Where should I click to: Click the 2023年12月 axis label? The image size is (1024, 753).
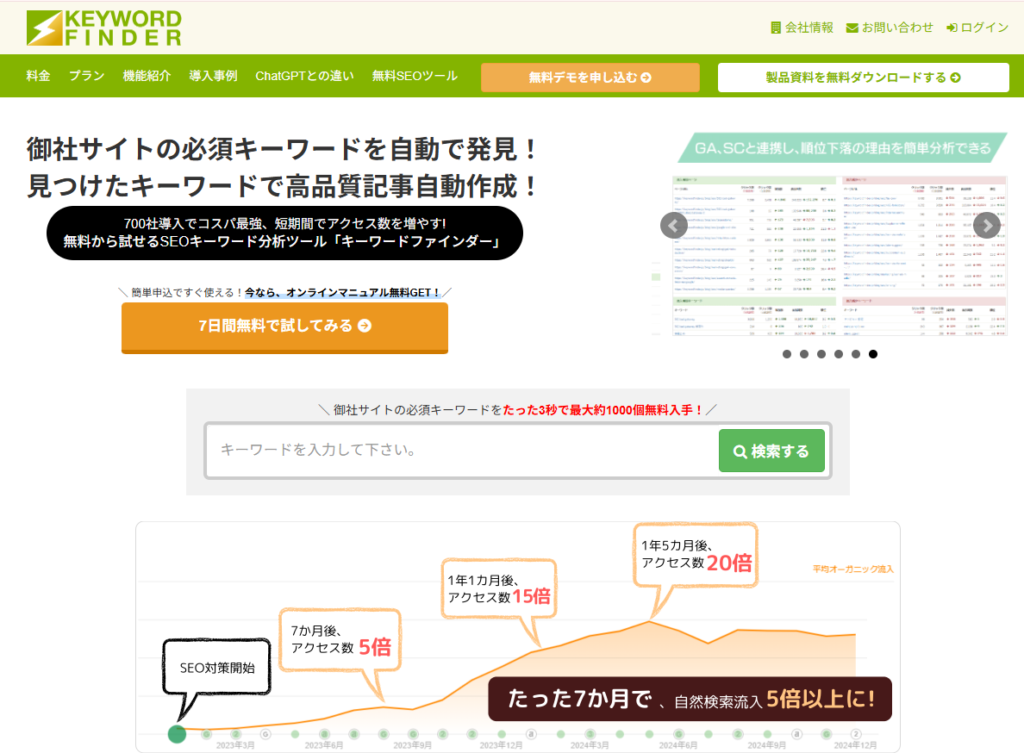(501, 745)
